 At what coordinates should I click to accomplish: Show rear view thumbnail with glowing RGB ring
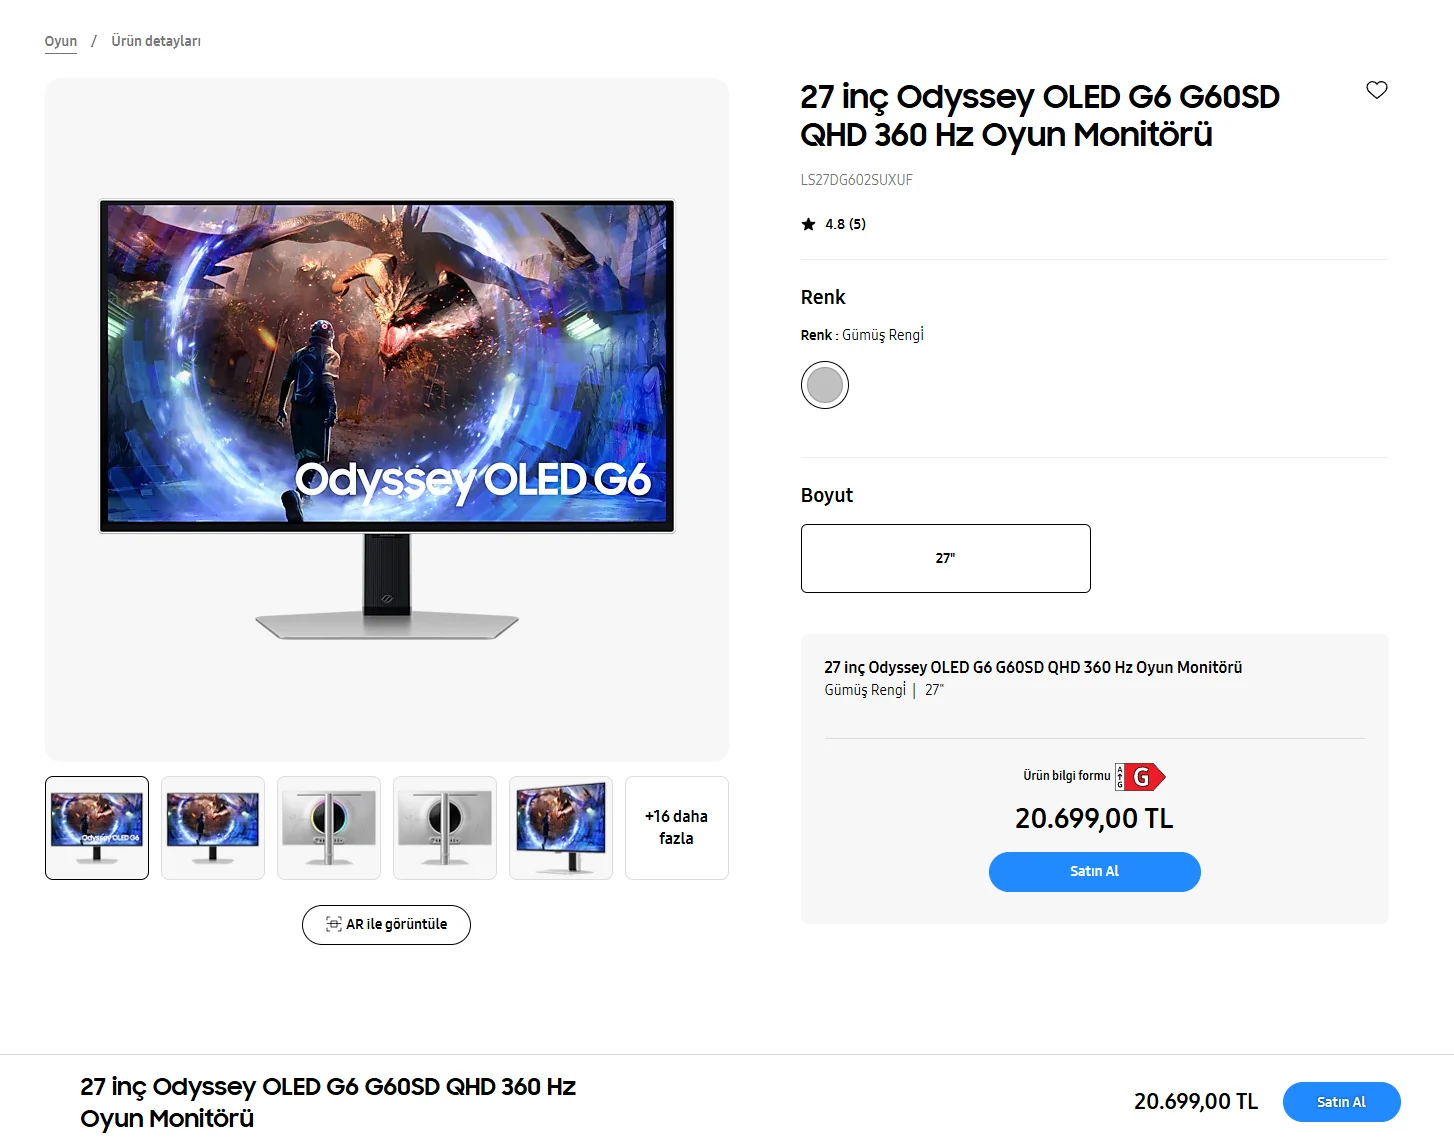coord(329,828)
